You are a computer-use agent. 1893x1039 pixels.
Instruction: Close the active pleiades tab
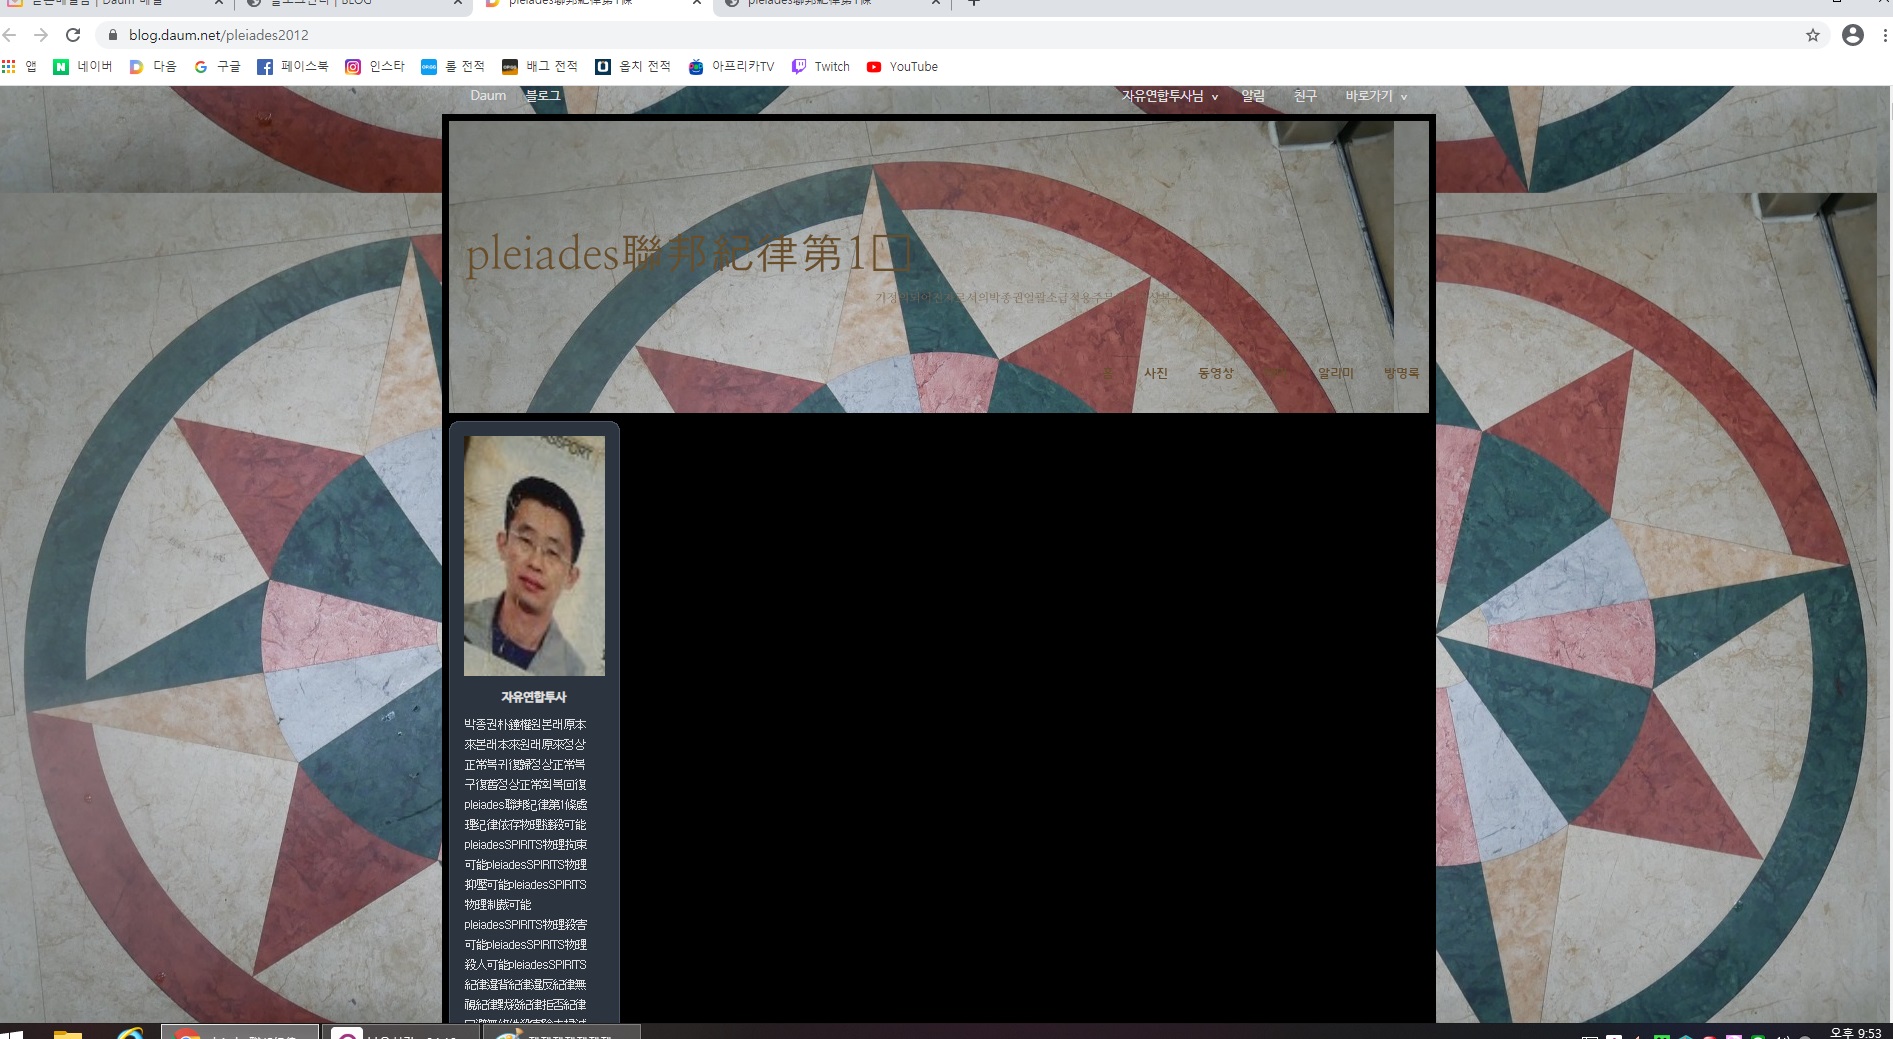(697, 4)
